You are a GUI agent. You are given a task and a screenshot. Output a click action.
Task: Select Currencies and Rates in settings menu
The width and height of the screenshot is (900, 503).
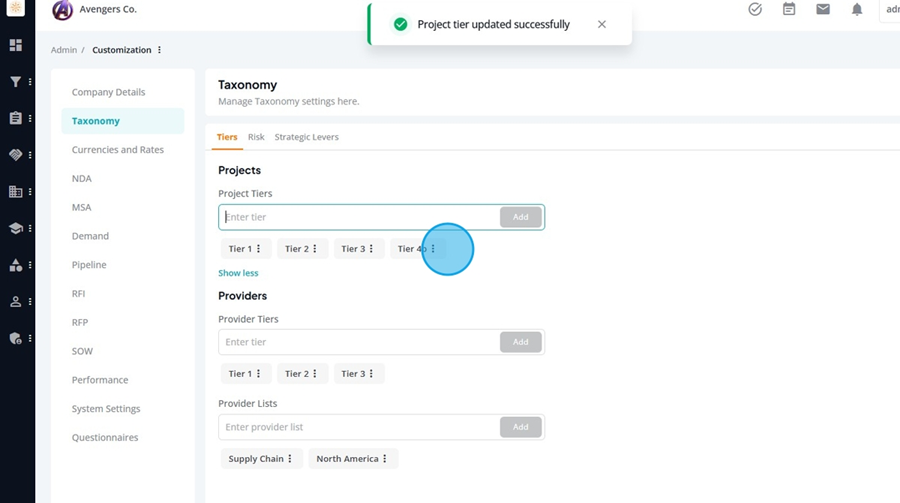(118, 150)
